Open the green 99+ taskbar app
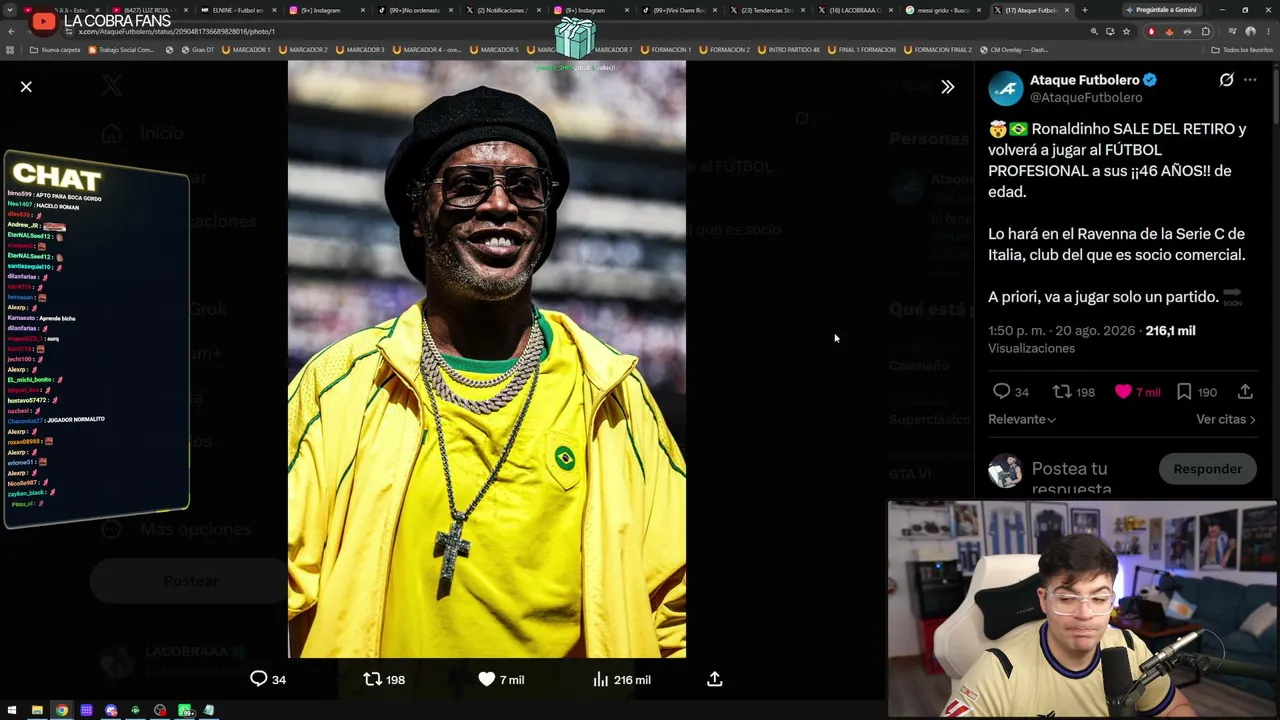The image size is (1280, 720). (185, 710)
